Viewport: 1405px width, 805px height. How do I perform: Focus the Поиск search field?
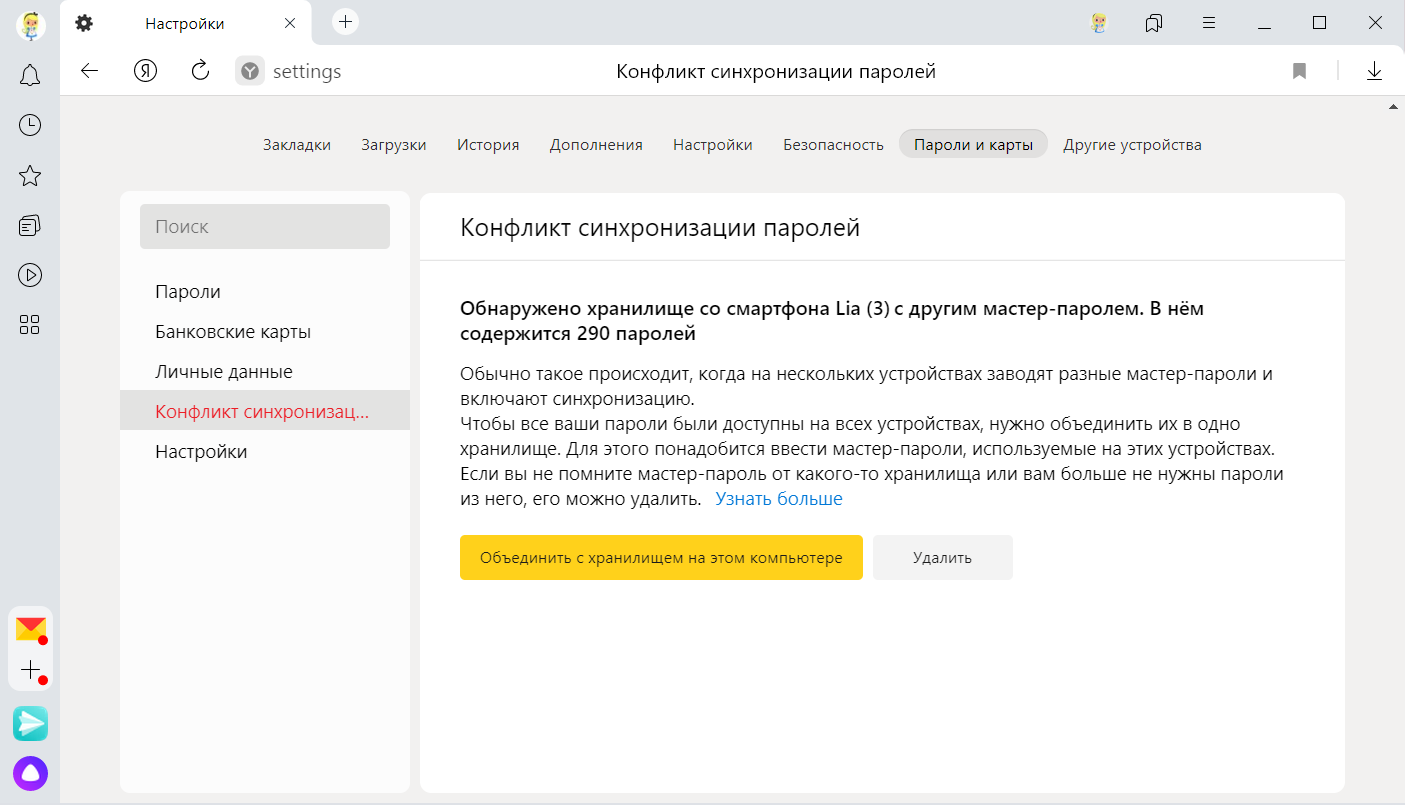click(265, 227)
